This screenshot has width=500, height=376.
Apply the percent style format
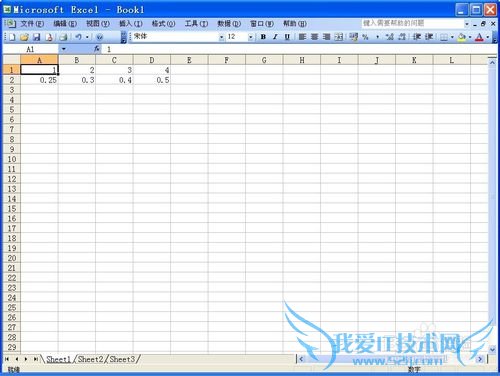pos(366,37)
